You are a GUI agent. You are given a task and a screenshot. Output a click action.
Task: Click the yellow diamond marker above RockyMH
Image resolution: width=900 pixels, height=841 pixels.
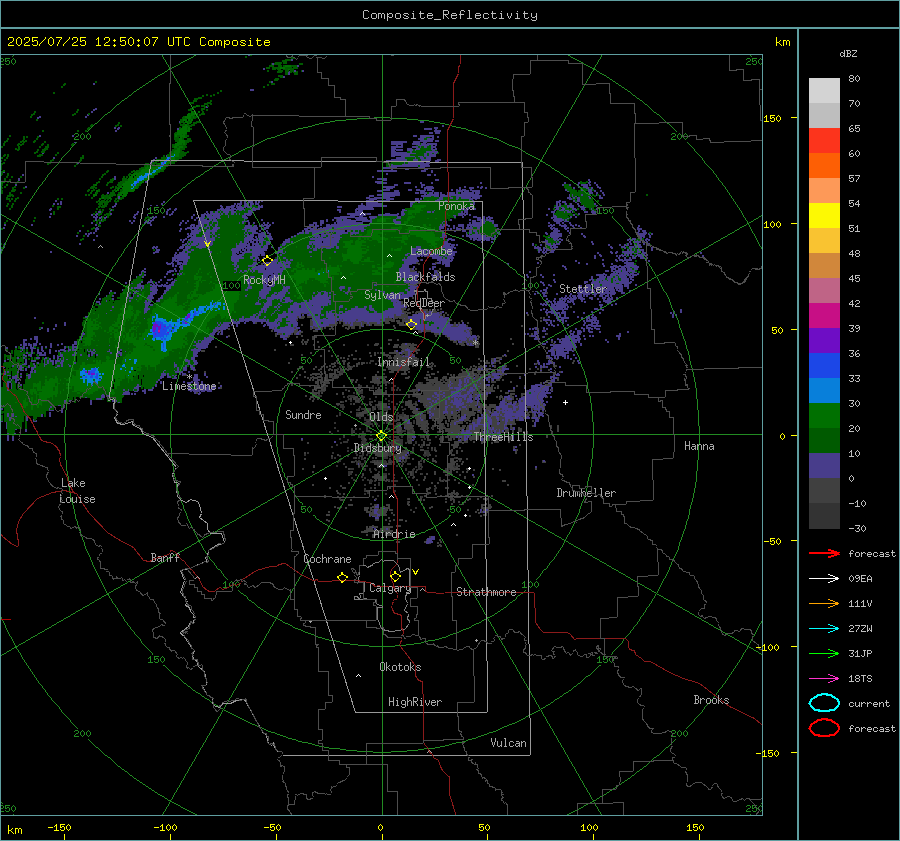tap(267, 261)
